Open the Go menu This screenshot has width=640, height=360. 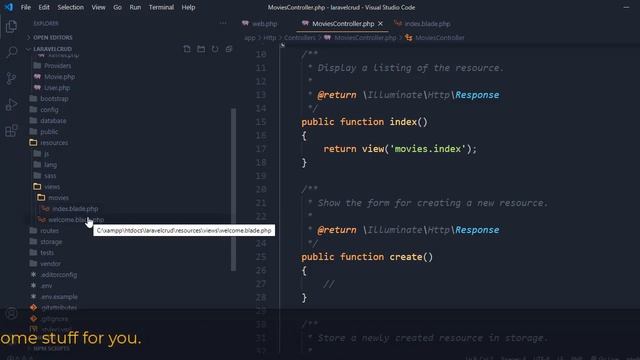pos(118,7)
